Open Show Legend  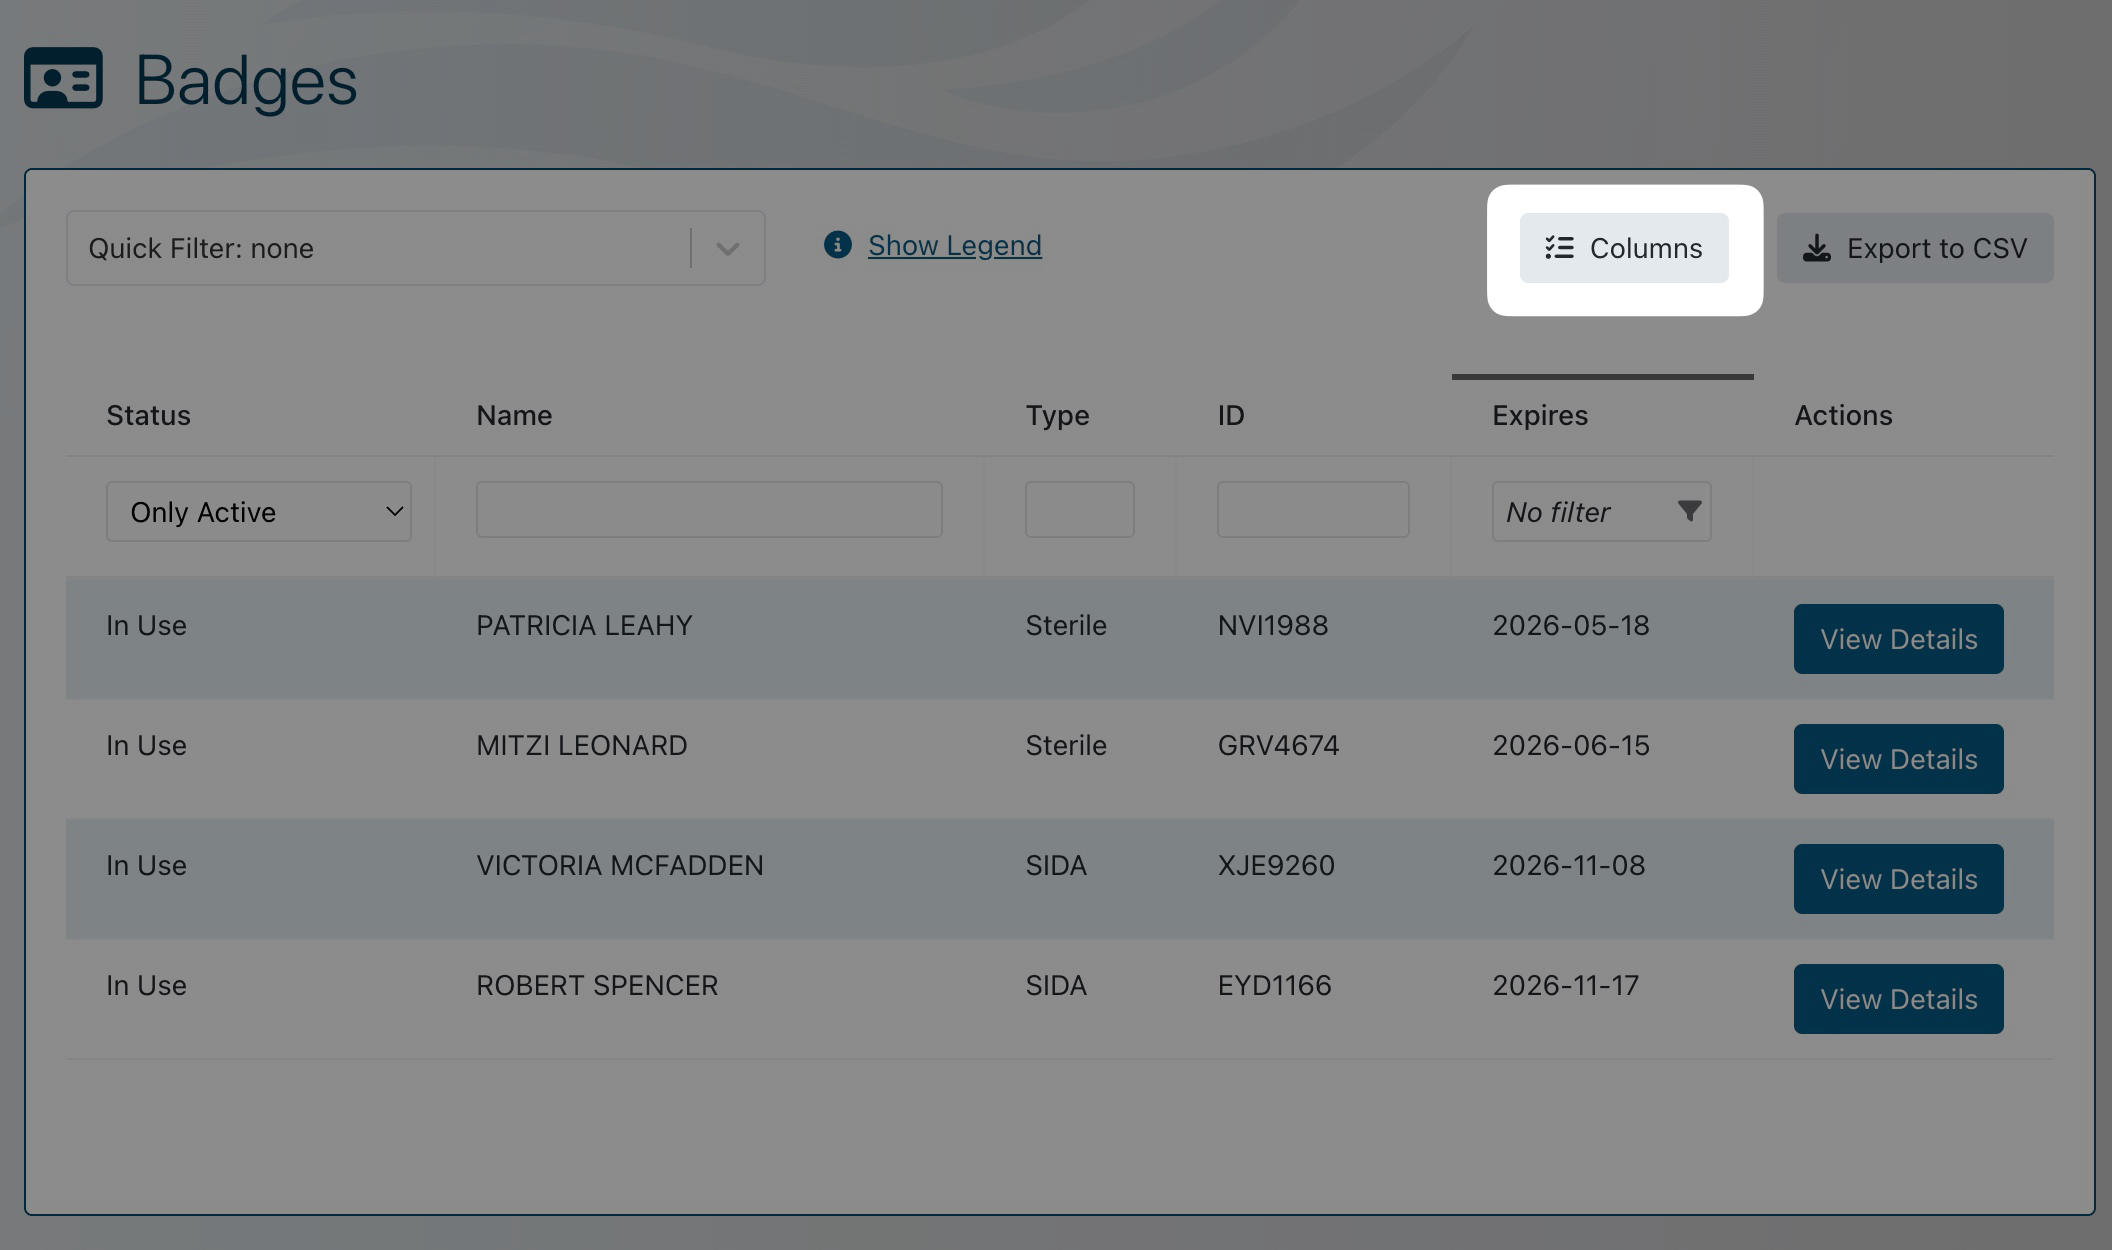tap(954, 245)
